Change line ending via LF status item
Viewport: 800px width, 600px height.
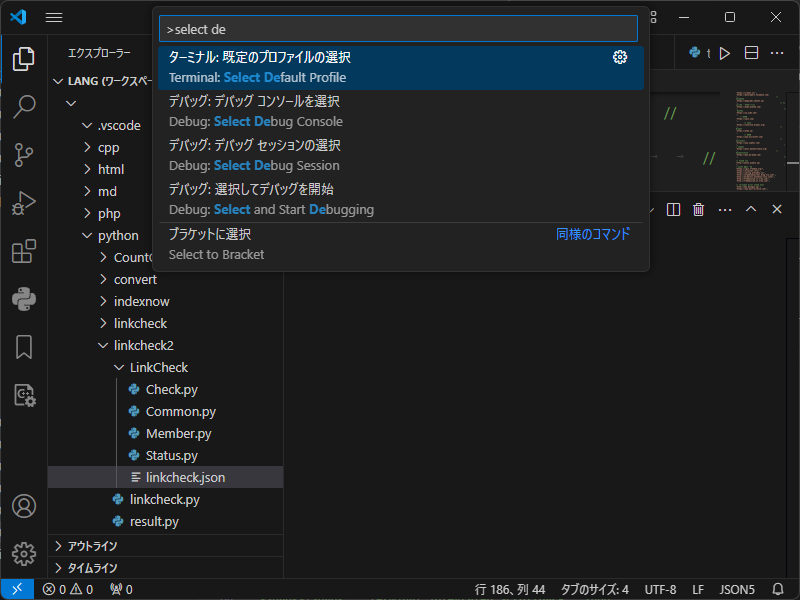coord(698,589)
